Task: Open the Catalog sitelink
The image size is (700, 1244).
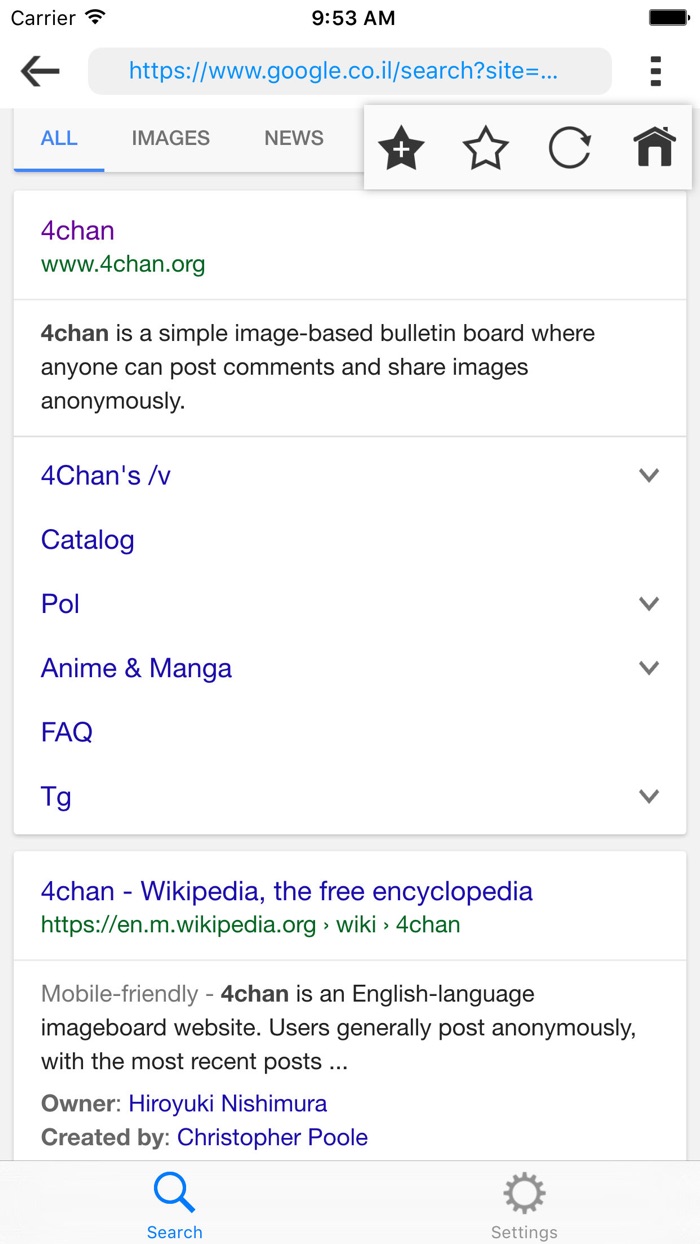Action: tap(87, 539)
